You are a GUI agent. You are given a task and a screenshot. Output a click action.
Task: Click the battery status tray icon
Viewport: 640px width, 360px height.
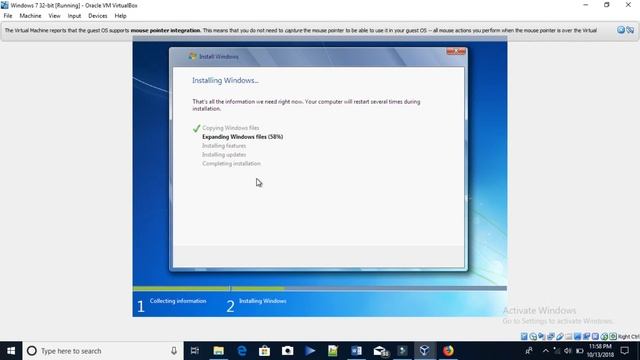(x=579, y=351)
